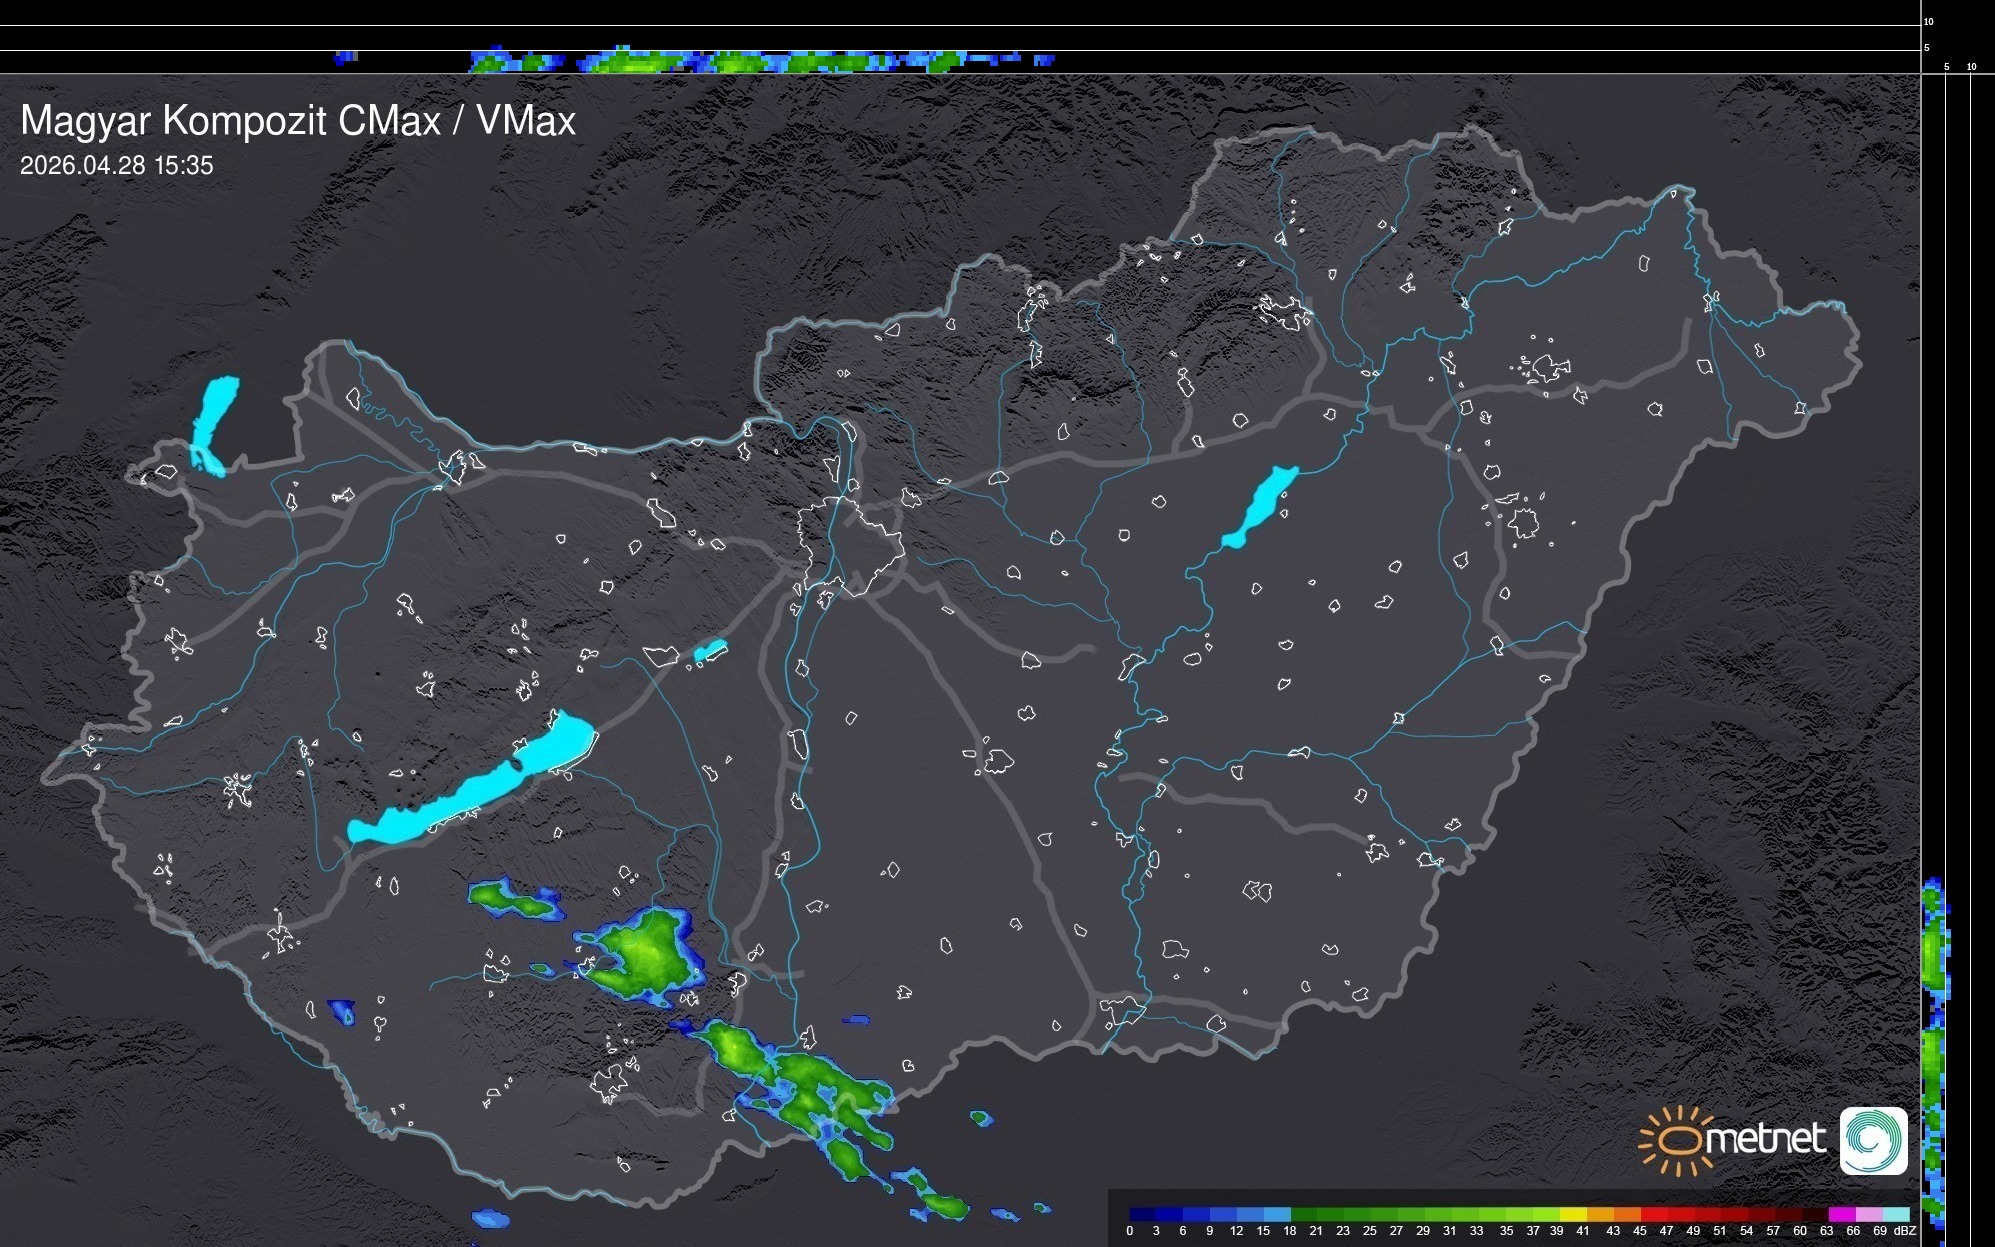Image resolution: width=1995 pixels, height=1247 pixels.
Task: Click the 2026.04.28 15:35 timestamp
Action: pyautogui.click(x=117, y=166)
